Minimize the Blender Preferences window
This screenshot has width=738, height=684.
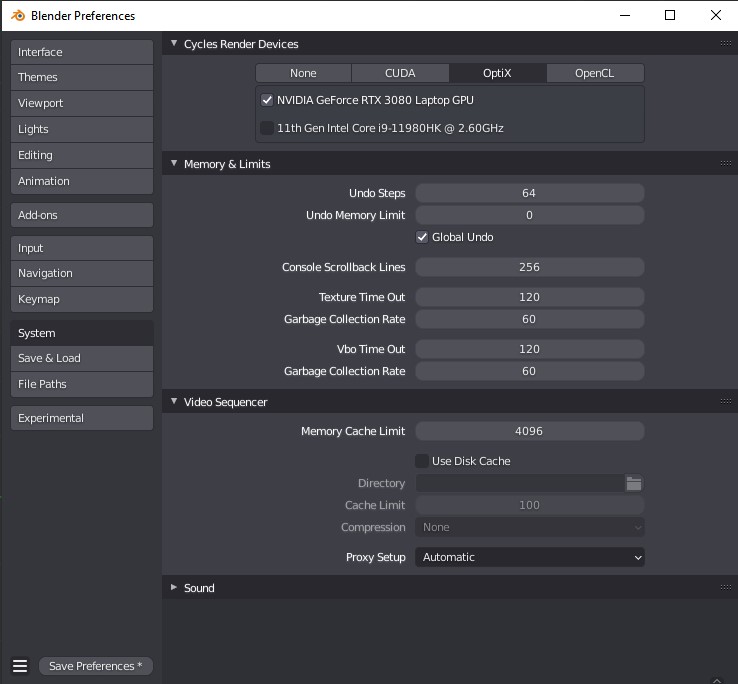[625, 16]
